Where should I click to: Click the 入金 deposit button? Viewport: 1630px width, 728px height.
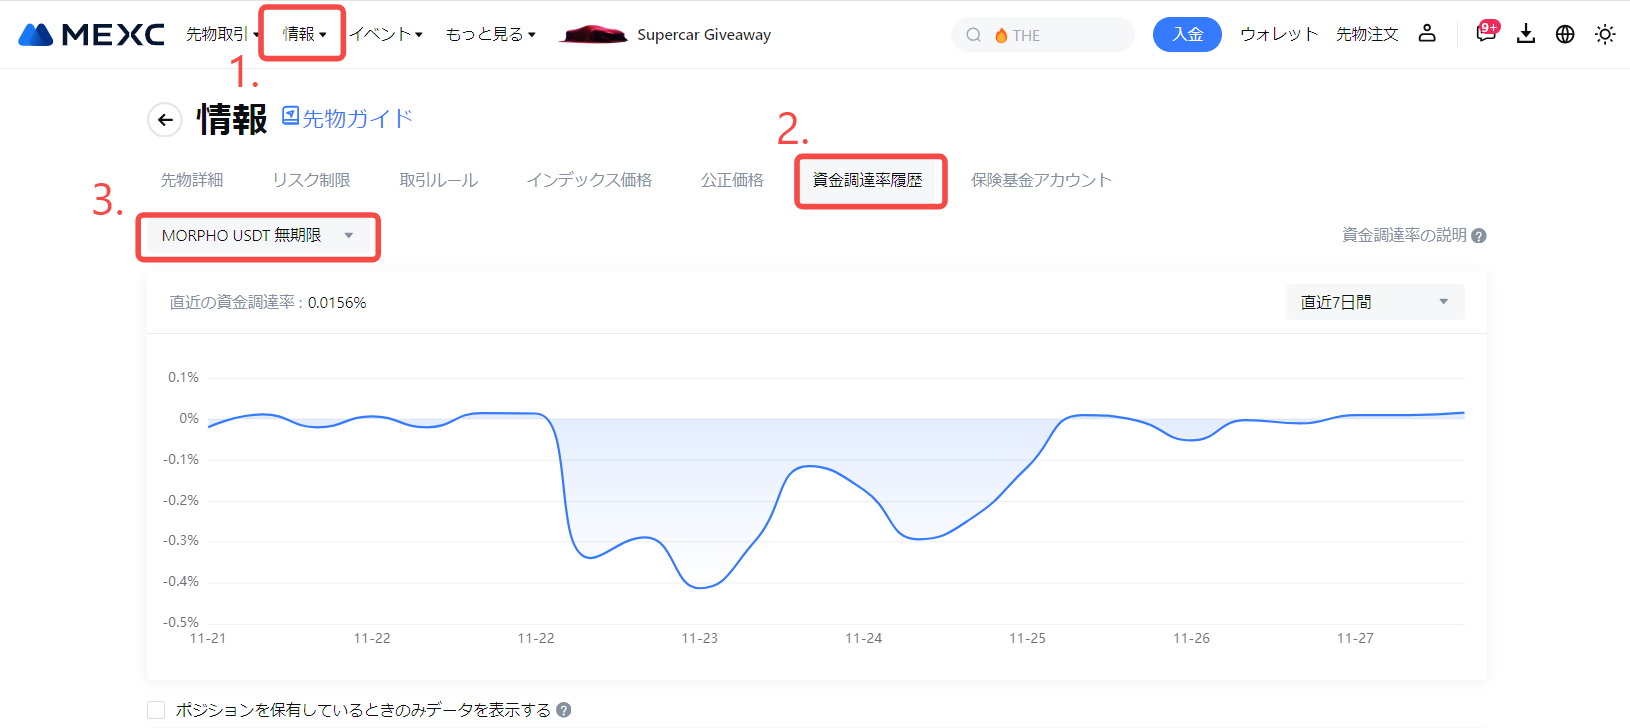pyautogui.click(x=1187, y=34)
